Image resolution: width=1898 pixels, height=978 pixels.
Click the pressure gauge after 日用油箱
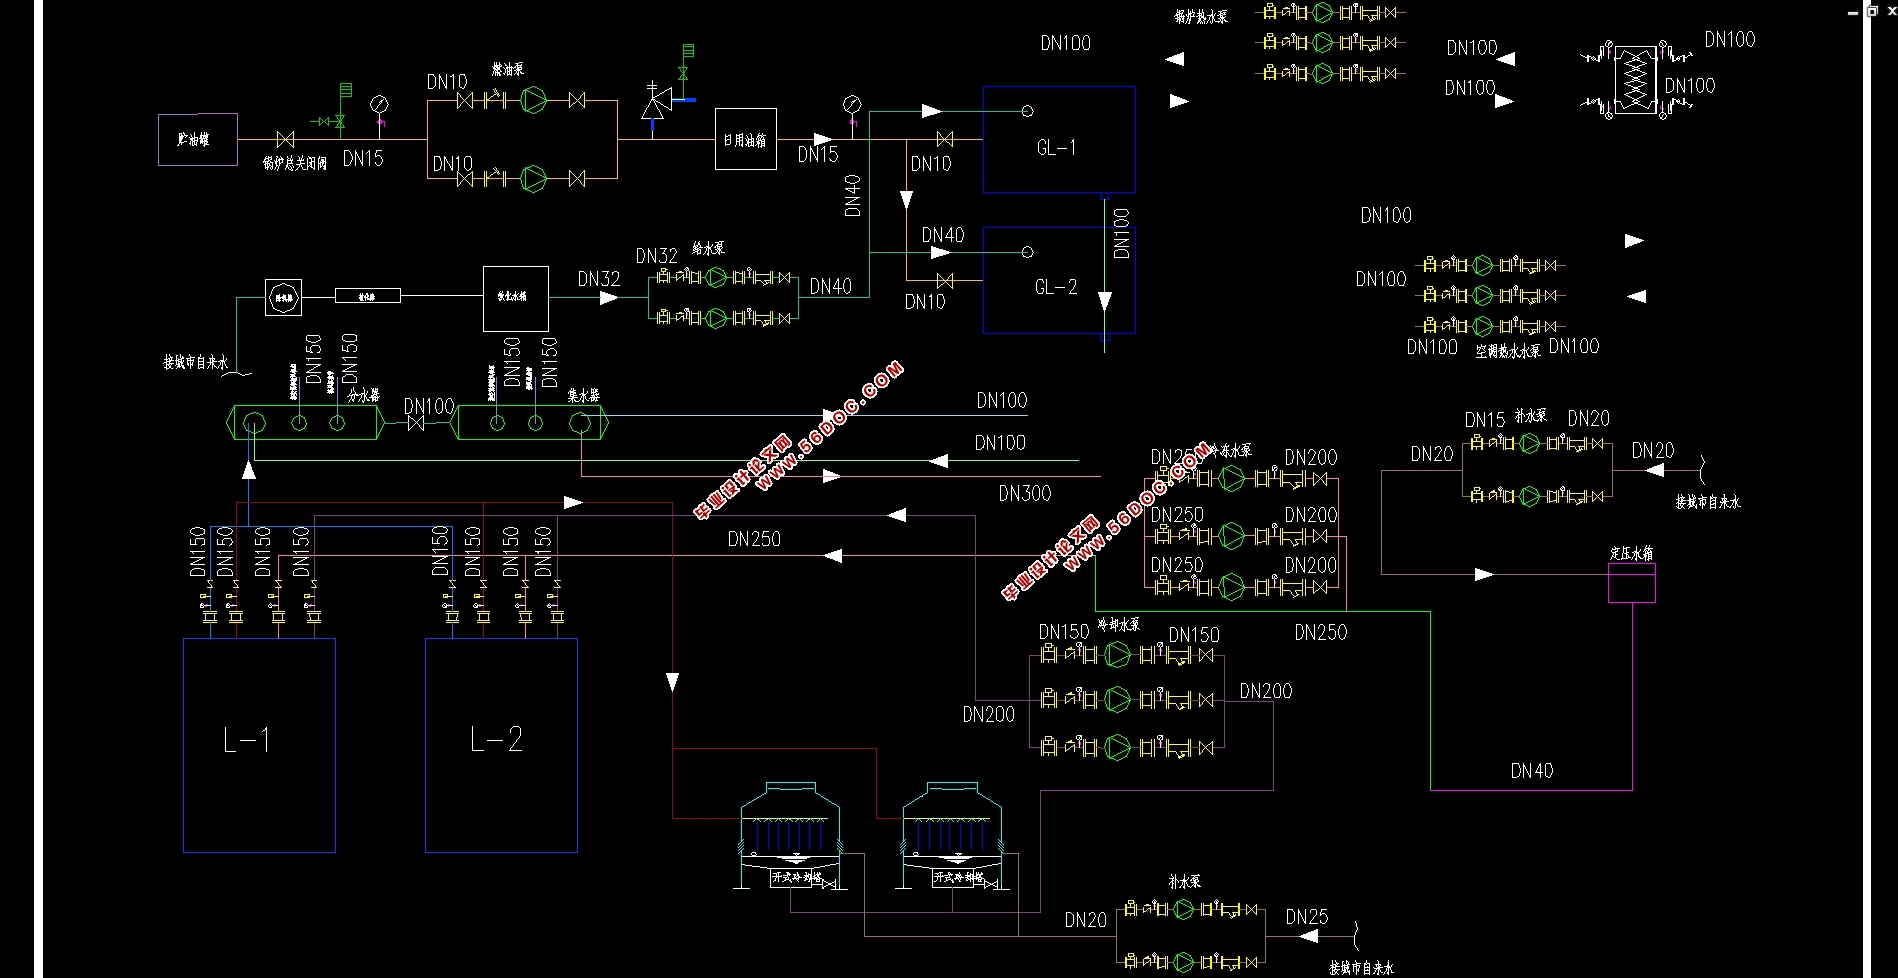pos(852,104)
